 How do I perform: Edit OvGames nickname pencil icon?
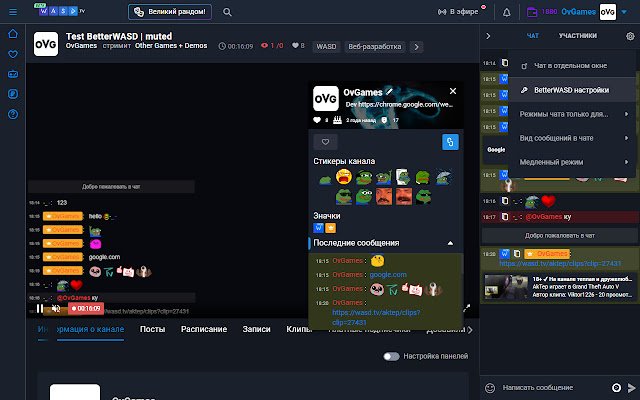pyautogui.click(x=389, y=91)
